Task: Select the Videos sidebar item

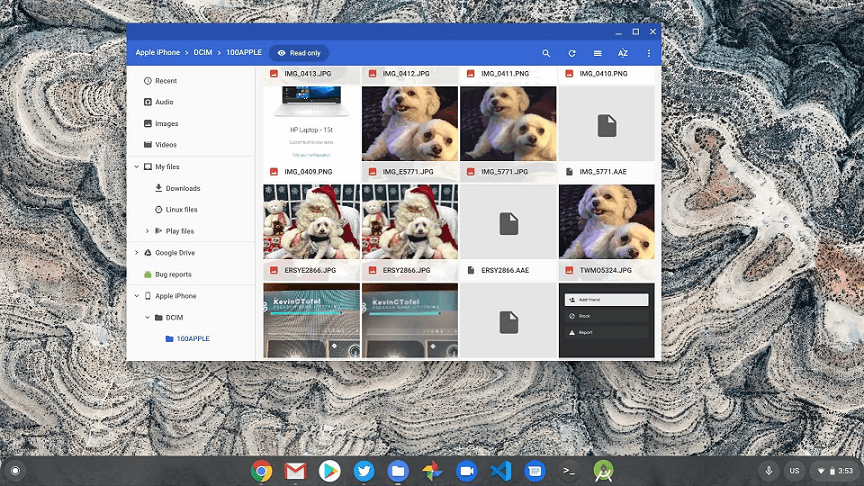Action: [165, 145]
